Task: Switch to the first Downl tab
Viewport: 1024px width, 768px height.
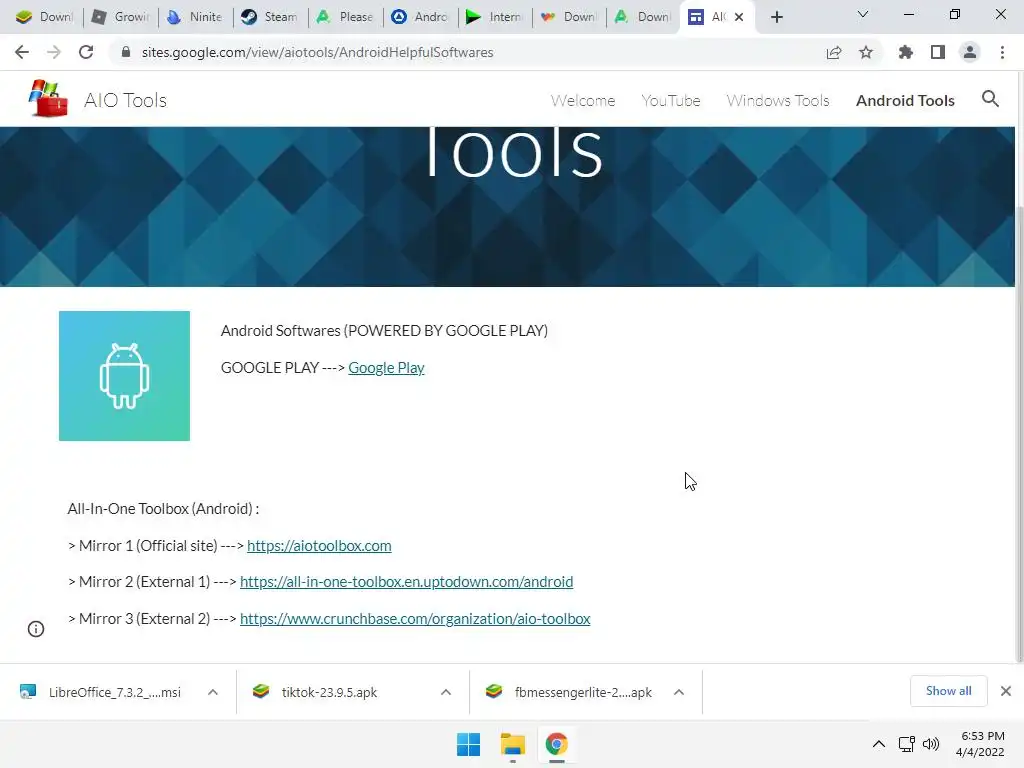Action: 44,17
